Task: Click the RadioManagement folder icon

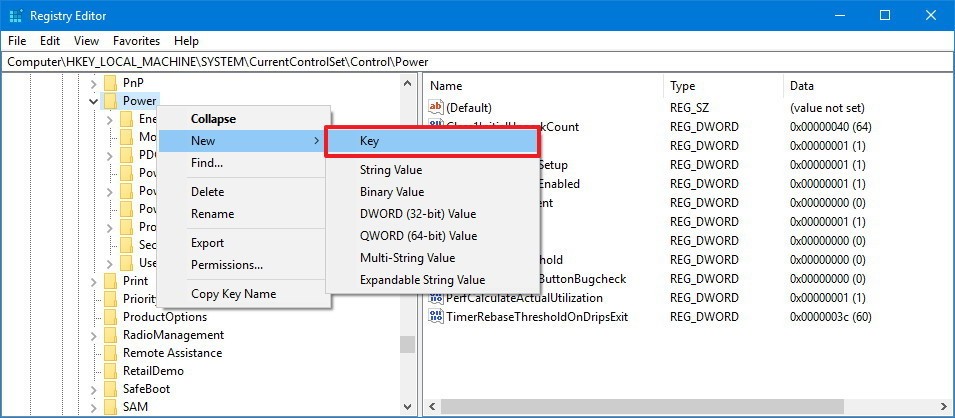Action: (x=110, y=335)
